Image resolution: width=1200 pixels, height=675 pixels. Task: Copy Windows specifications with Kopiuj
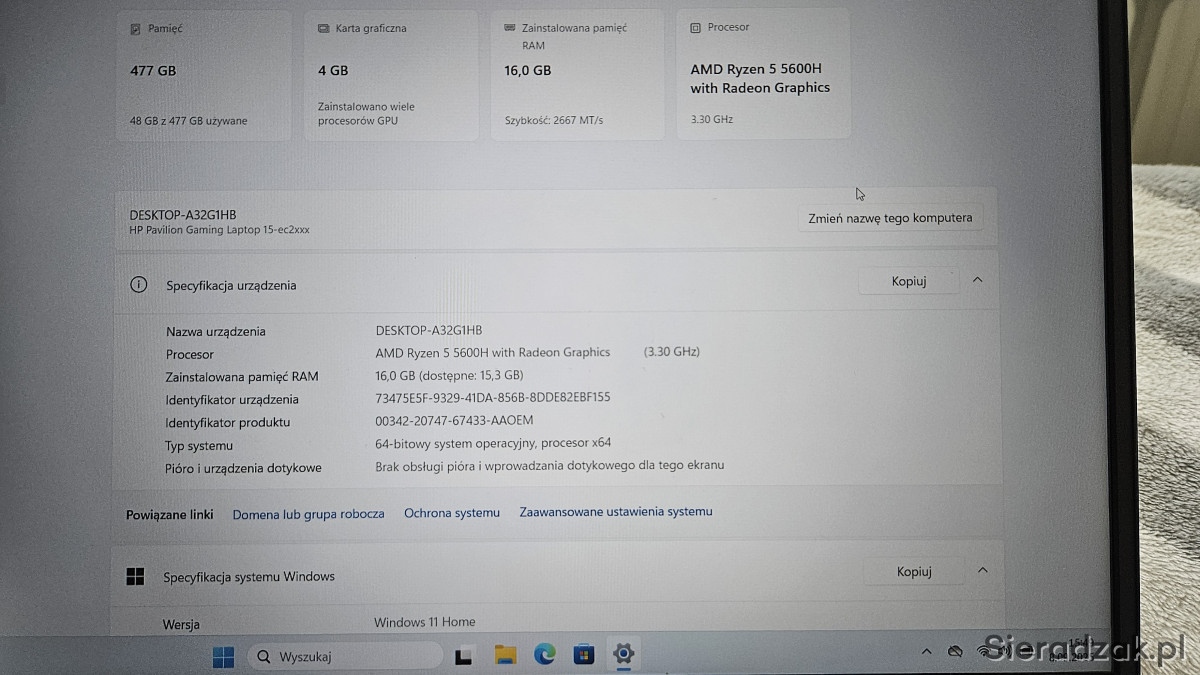(x=914, y=572)
